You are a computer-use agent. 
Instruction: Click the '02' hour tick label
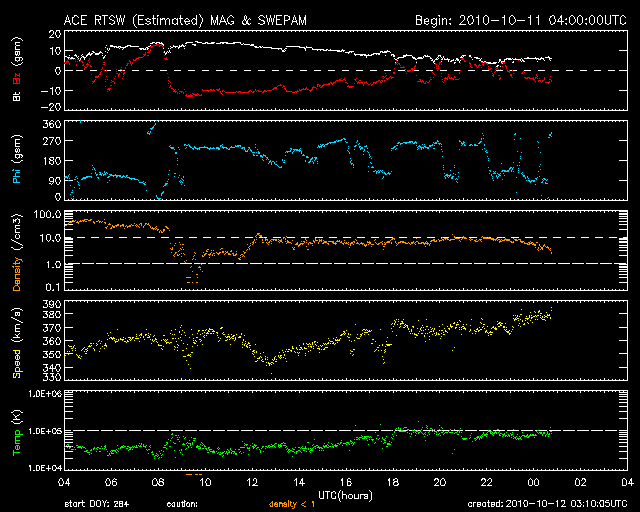pos(580,482)
